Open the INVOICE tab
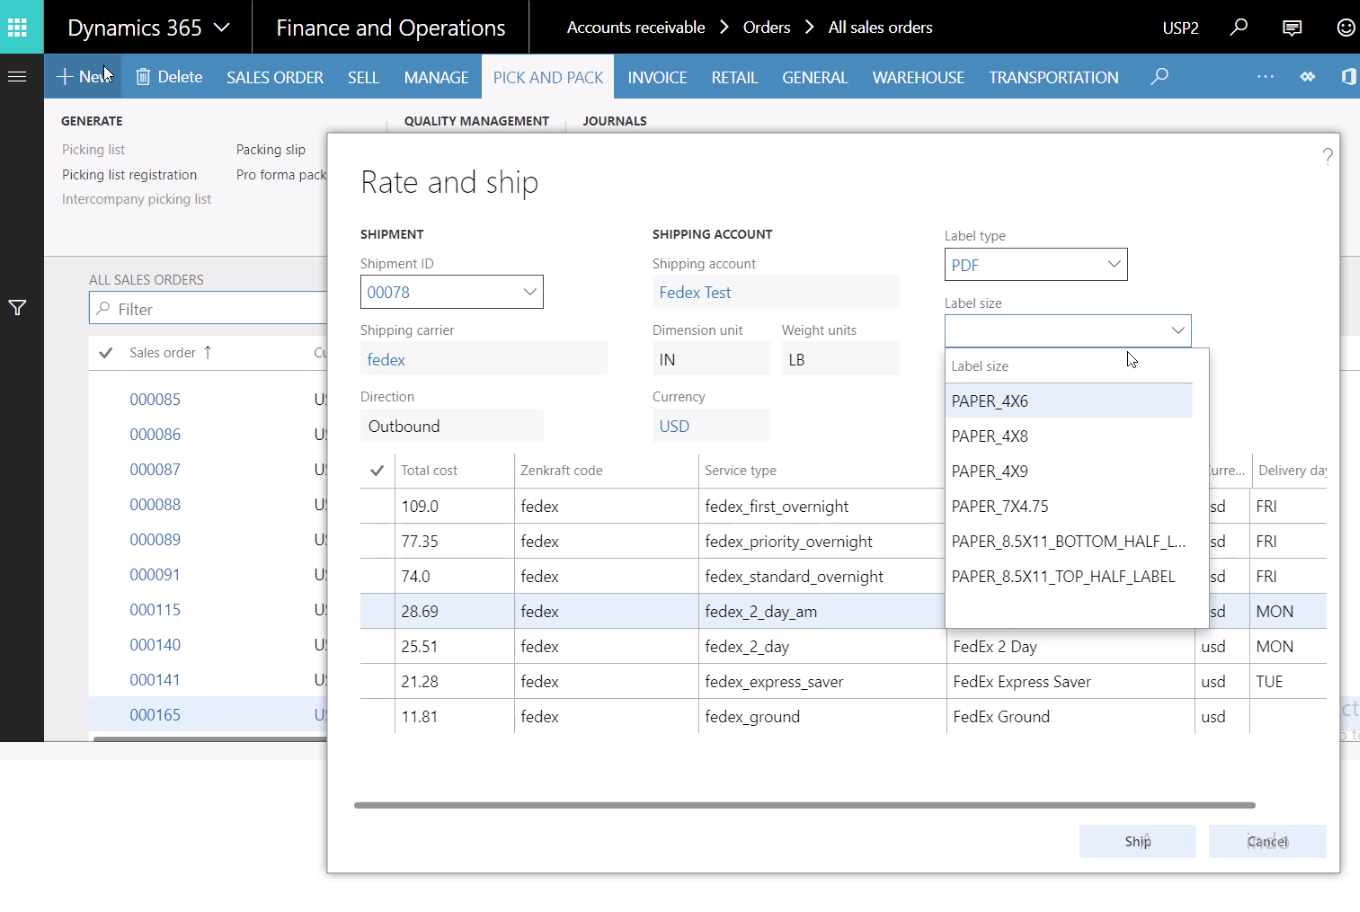Screen dimensions: 1360x912 [x=657, y=77]
